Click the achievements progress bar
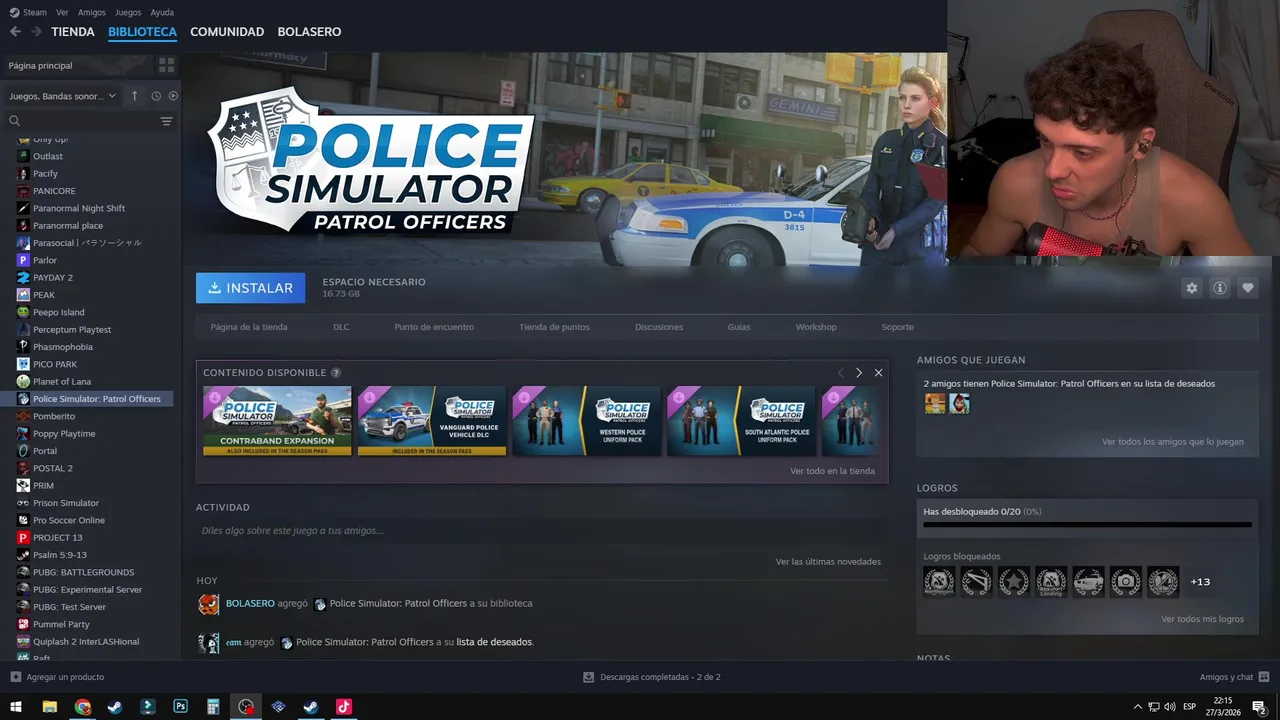Viewport: 1280px width, 720px height. click(1087, 524)
